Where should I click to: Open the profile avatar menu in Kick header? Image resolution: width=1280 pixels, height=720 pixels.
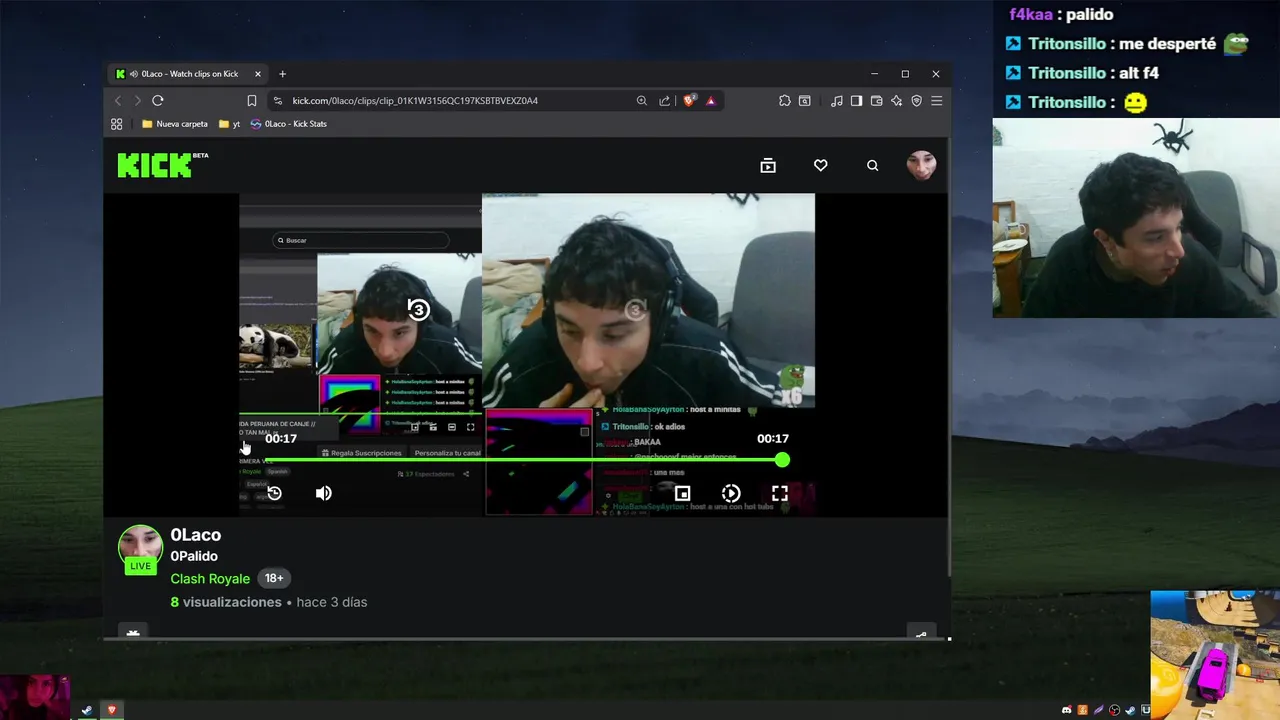tap(921, 165)
